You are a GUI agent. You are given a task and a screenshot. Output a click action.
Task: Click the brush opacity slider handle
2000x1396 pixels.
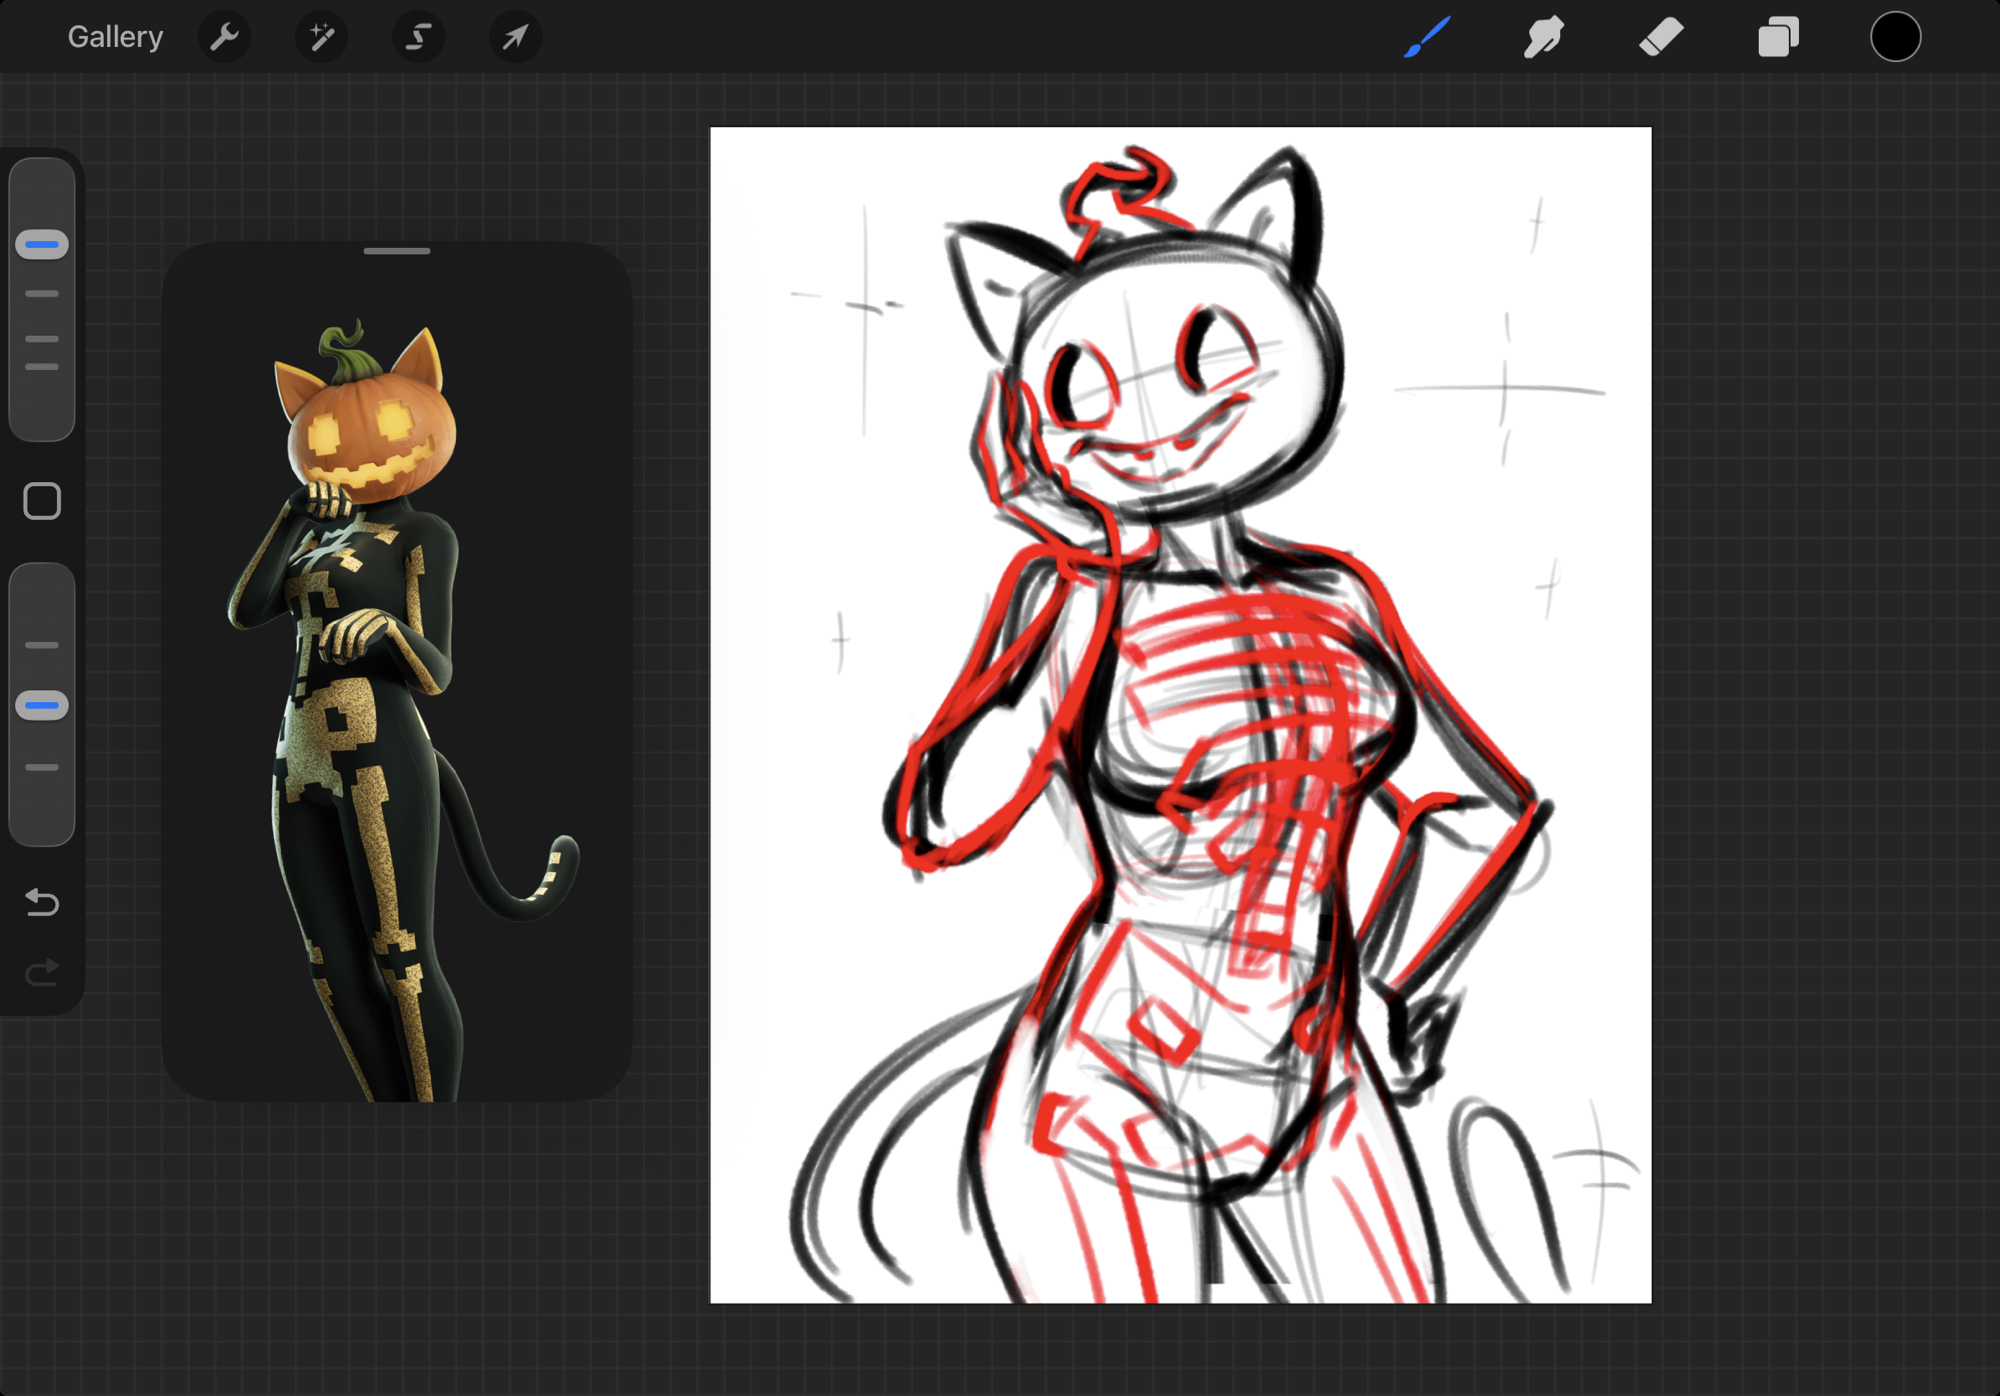(42, 706)
